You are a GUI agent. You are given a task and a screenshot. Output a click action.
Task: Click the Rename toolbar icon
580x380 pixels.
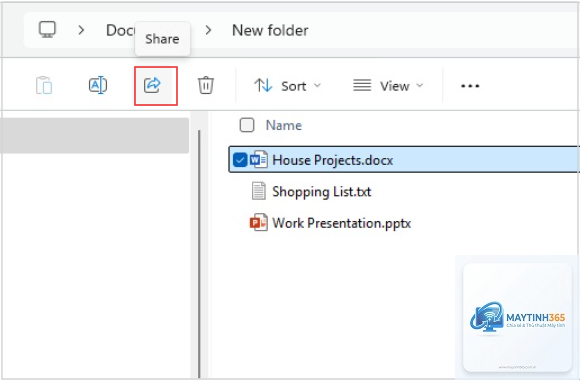click(x=98, y=85)
